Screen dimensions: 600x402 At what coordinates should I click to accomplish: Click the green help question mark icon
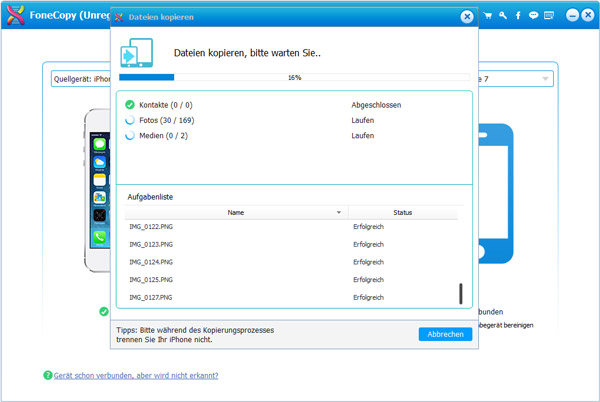(47, 375)
